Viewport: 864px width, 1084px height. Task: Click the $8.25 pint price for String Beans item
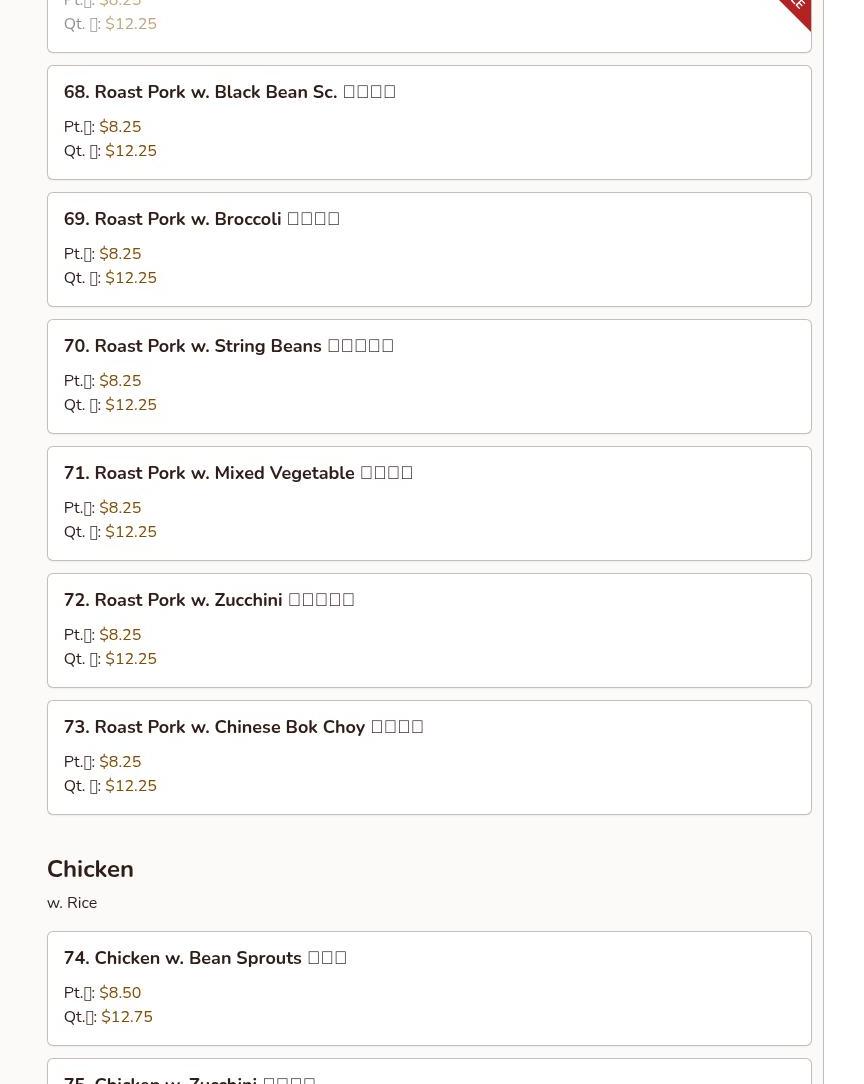[120, 381]
